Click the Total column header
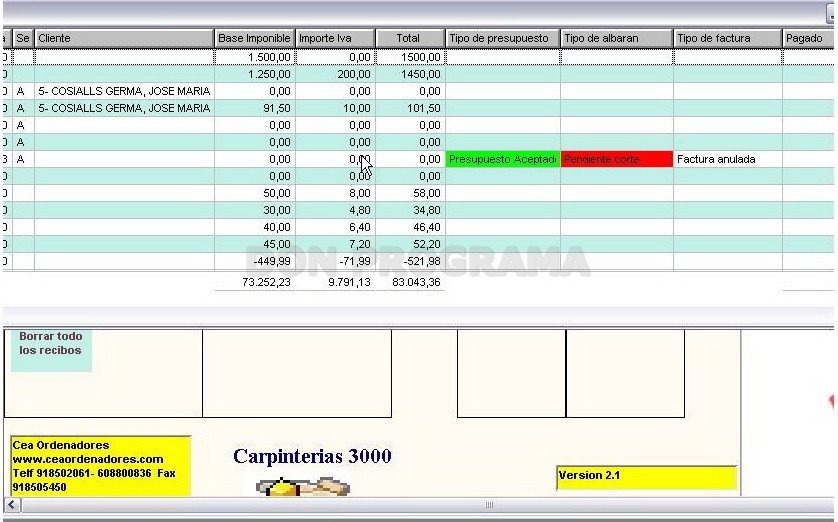The image size is (838, 522). click(410, 38)
